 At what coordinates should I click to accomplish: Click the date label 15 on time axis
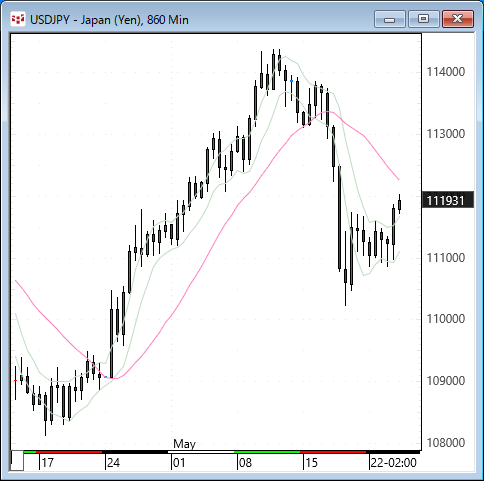coord(311,463)
